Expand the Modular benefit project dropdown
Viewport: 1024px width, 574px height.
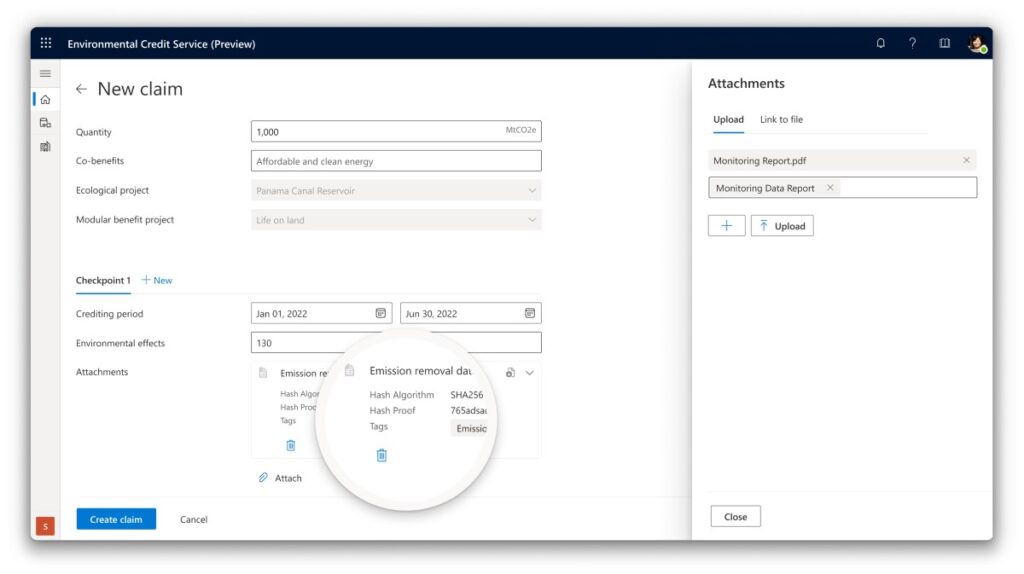(531, 219)
